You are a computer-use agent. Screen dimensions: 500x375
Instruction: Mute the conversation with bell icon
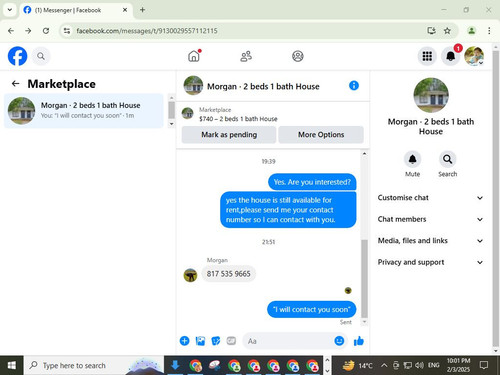coord(412,159)
